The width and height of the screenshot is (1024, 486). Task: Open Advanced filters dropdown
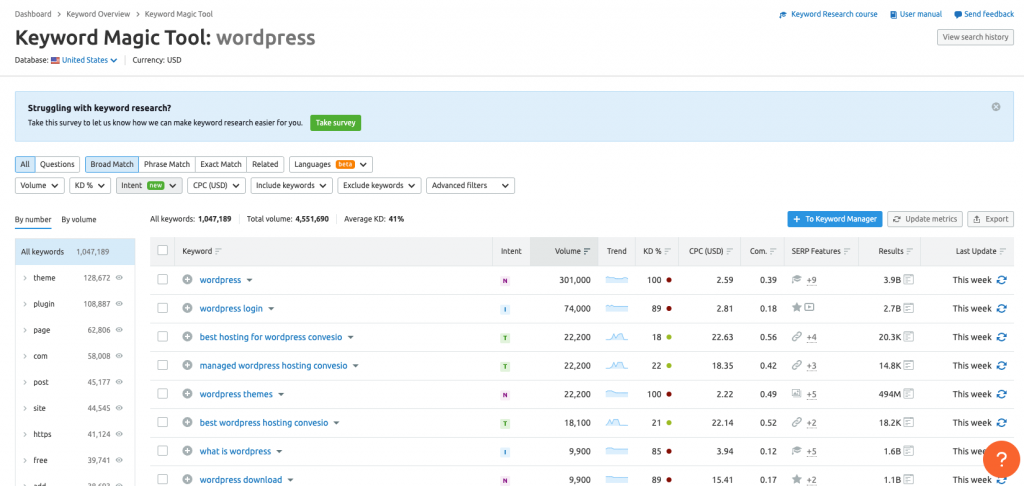pos(470,186)
